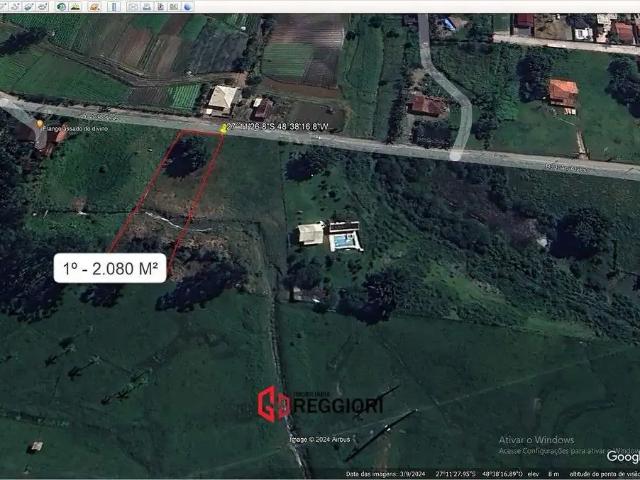This screenshot has height=480, width=640.
Task: Click the 'Frango assado do divino' place label
Action: pyautogui.click(x=76, y=129)
